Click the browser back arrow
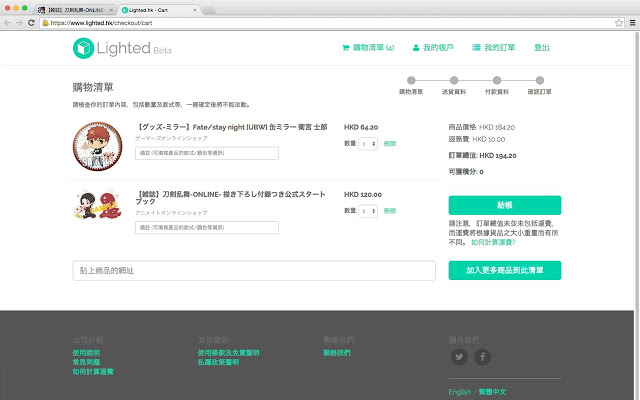 7,22
